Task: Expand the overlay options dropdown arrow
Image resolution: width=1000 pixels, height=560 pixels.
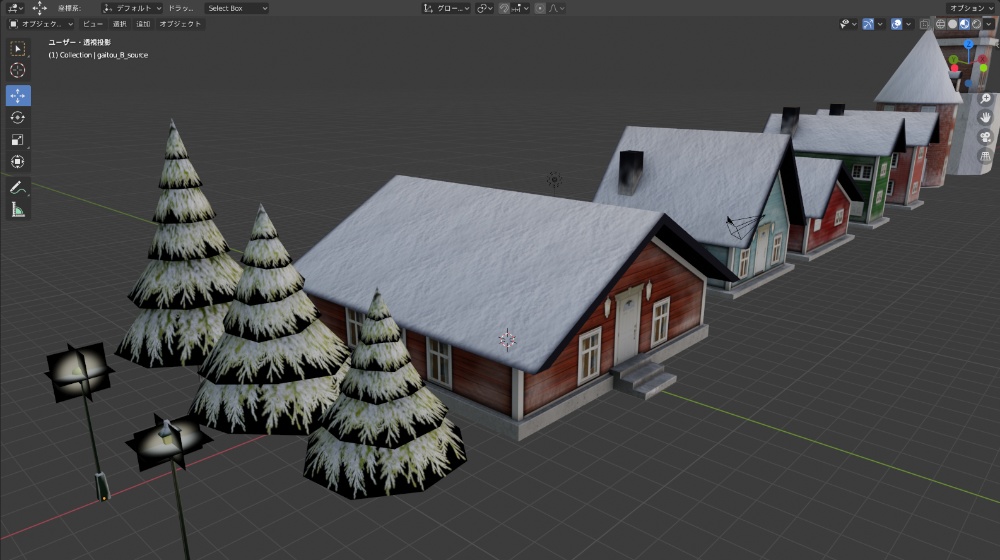Action: (x=908, y=24)
